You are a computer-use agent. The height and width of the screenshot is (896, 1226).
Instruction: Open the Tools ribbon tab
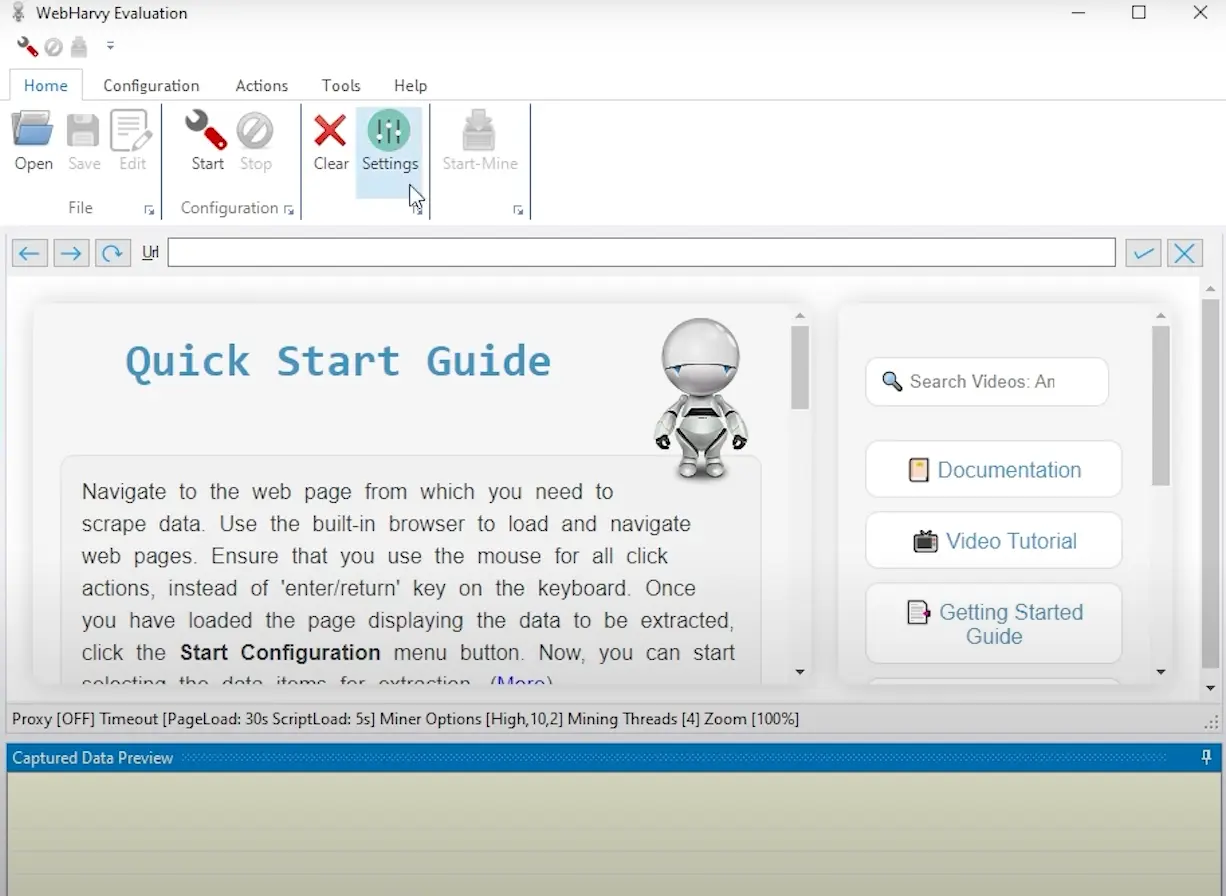pos(341,86)
